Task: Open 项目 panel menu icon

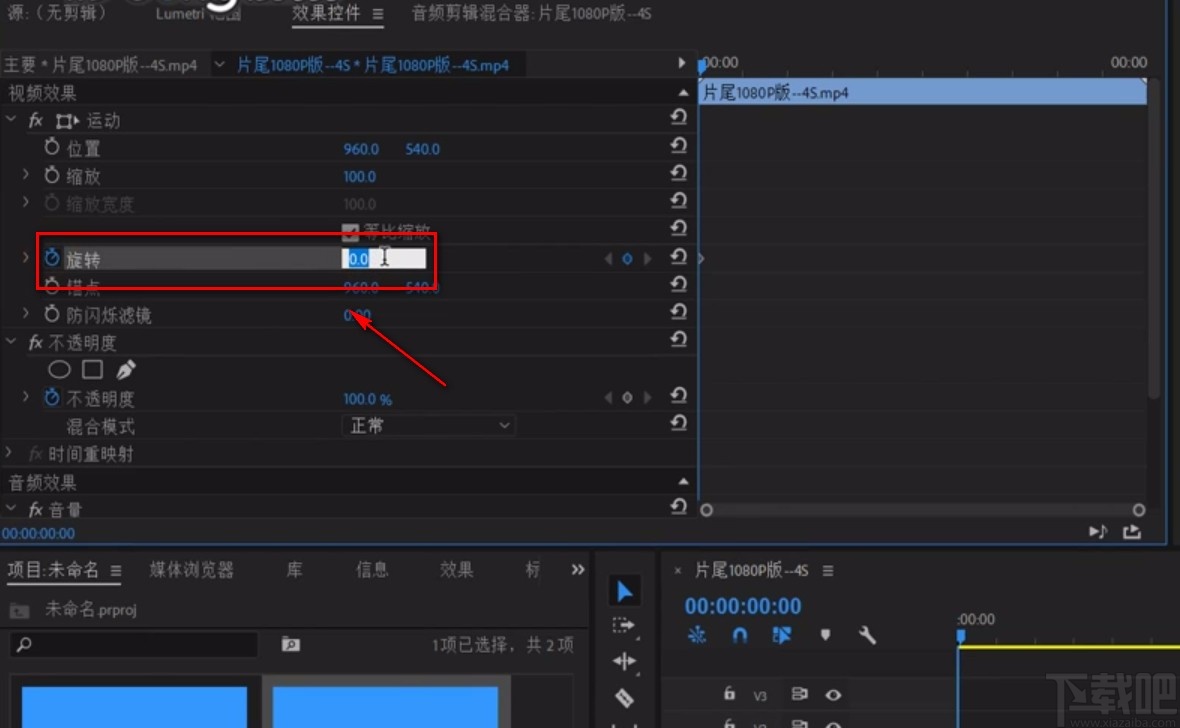Action: coord(116,571)
